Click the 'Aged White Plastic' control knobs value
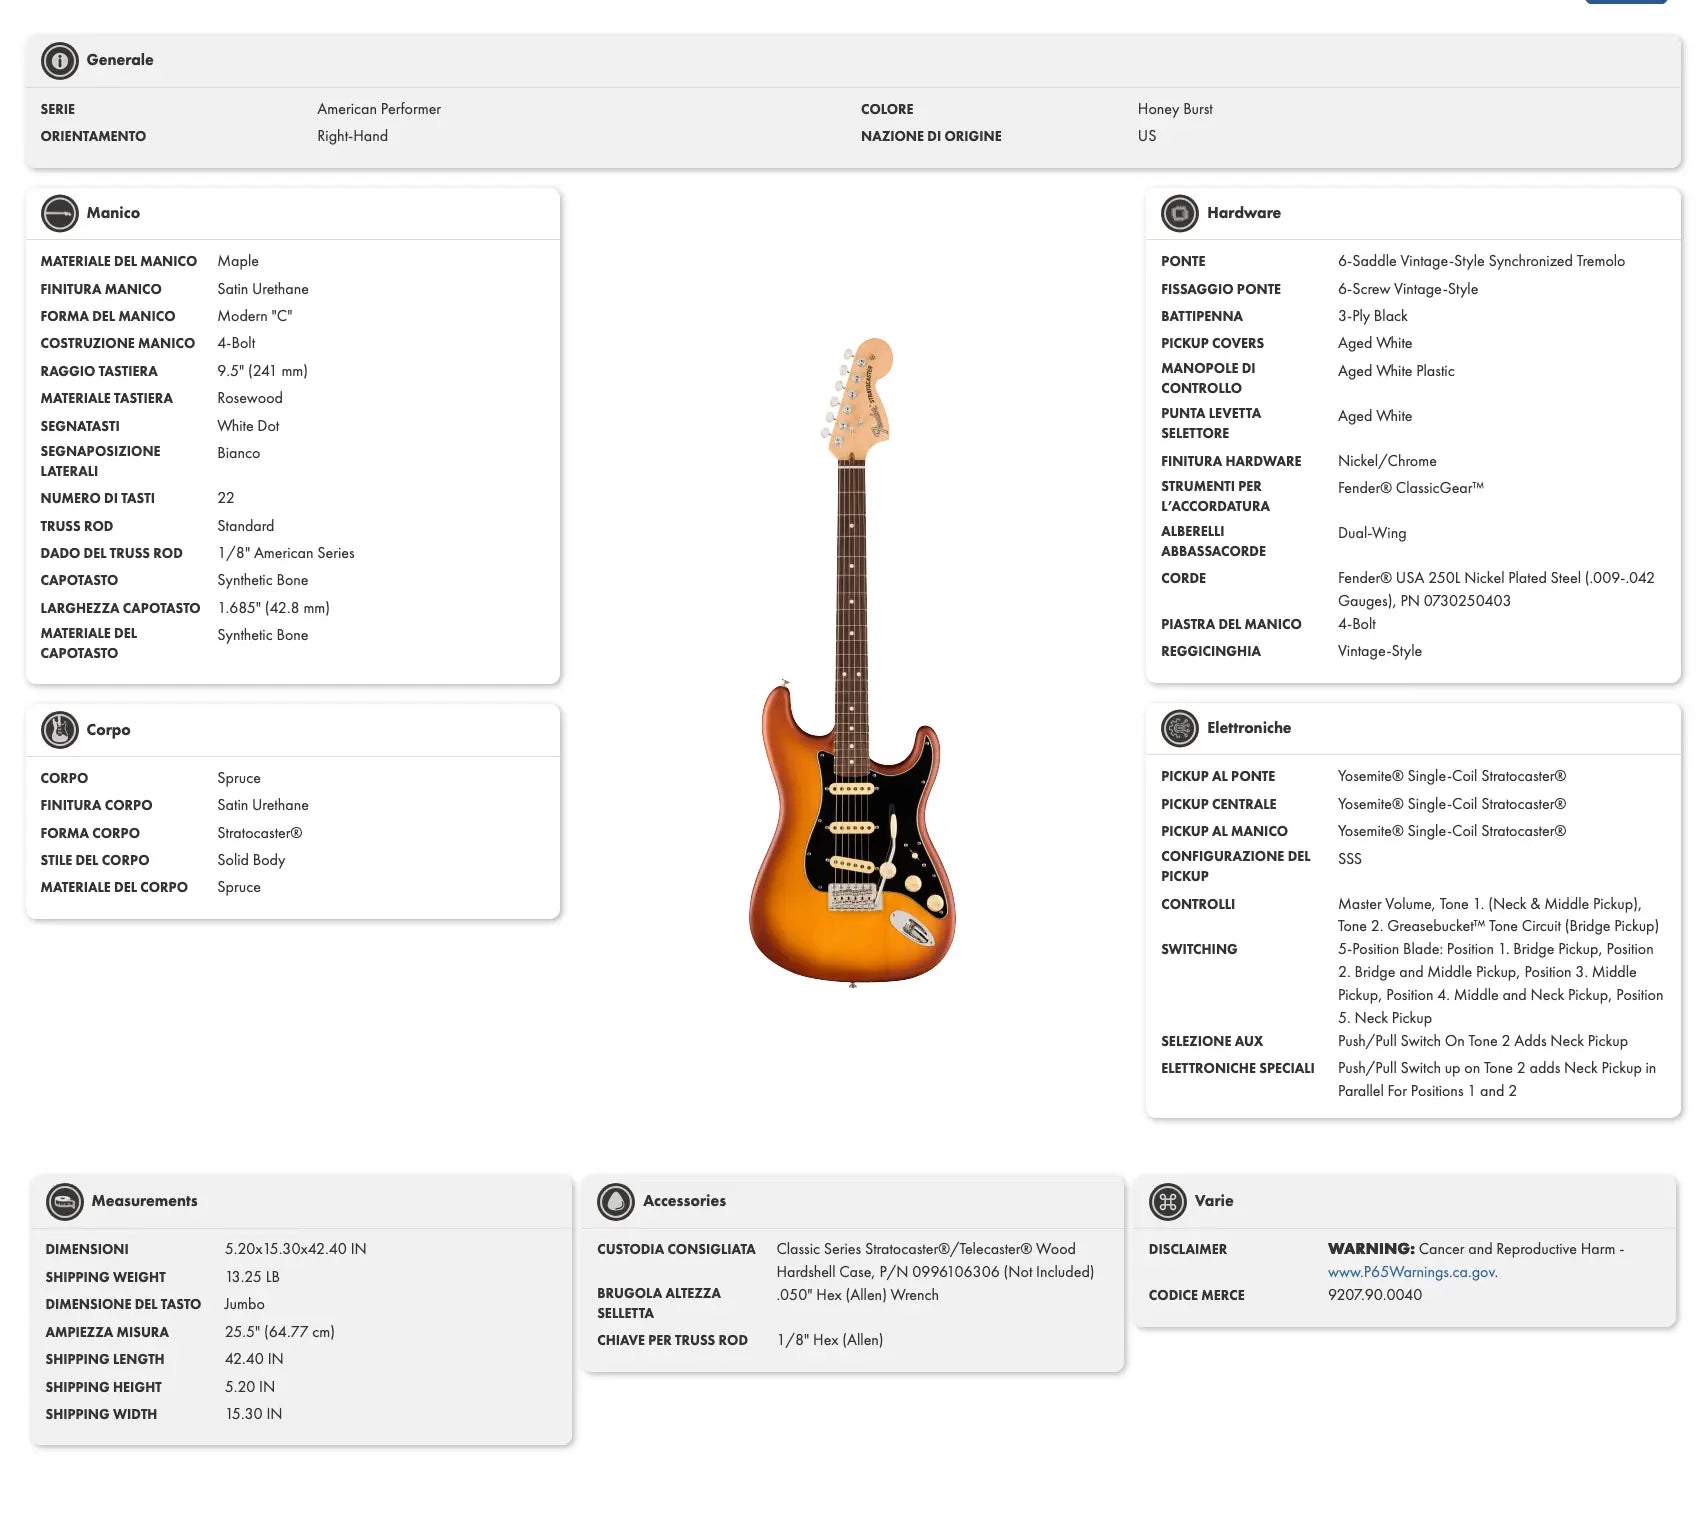 coord(1396,371)
